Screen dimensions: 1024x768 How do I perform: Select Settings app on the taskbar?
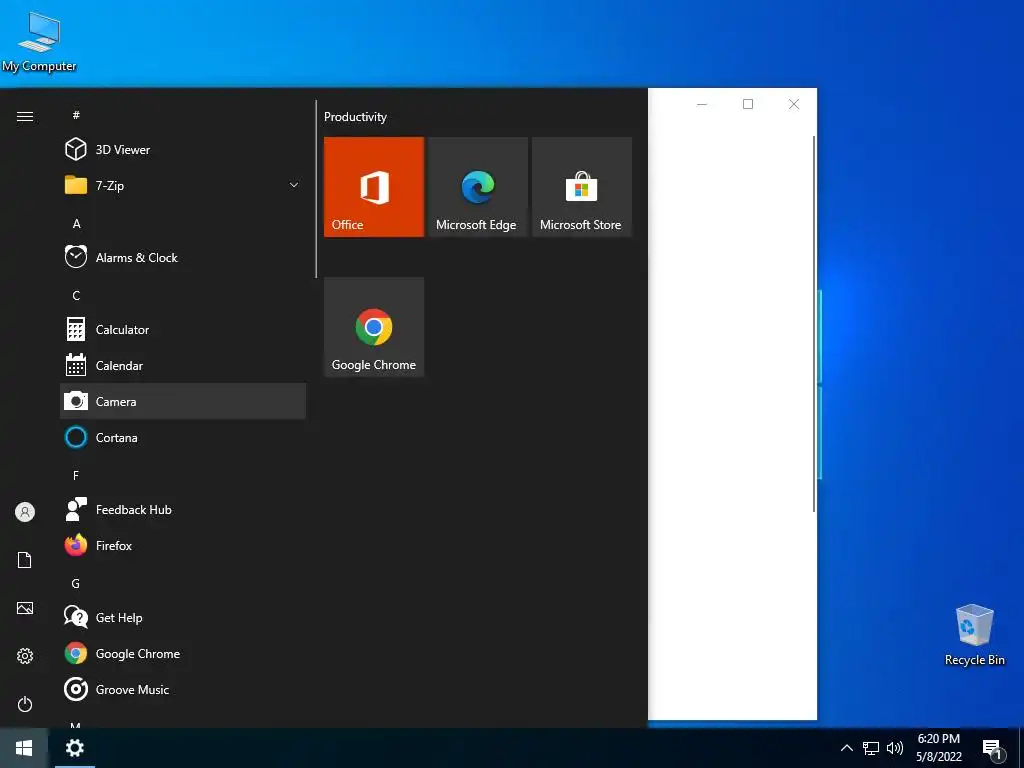75,748
